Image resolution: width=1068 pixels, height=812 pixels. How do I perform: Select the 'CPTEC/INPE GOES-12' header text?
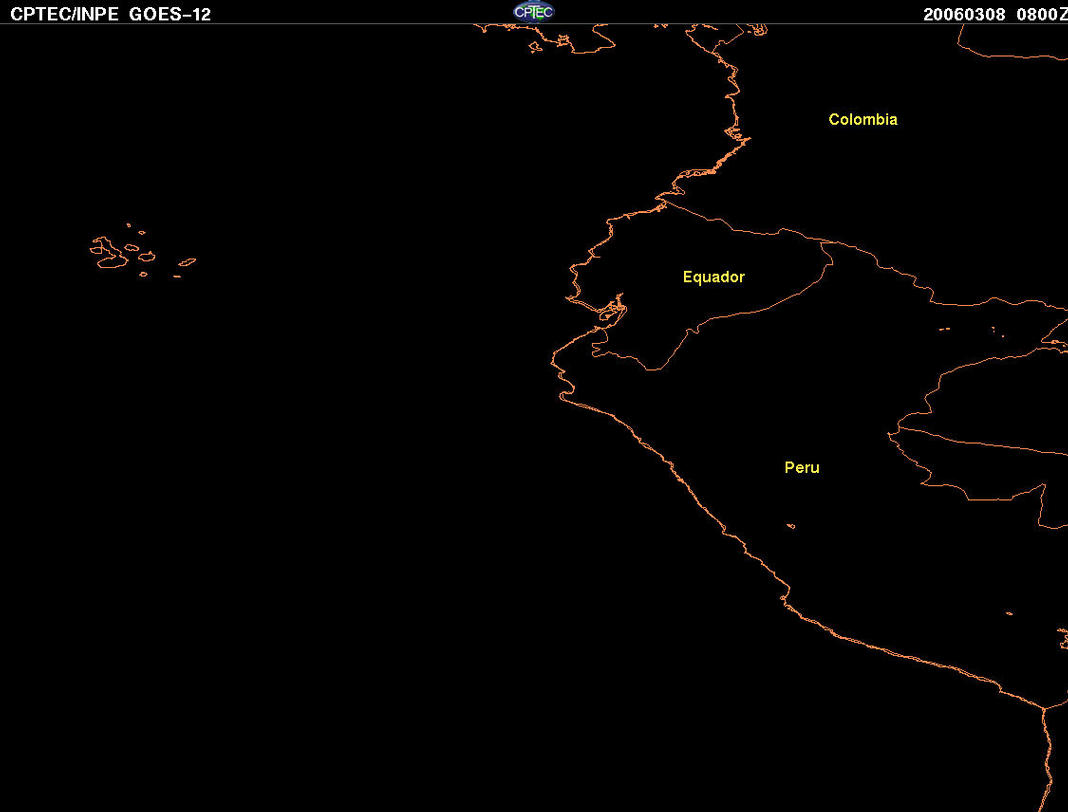110,14
